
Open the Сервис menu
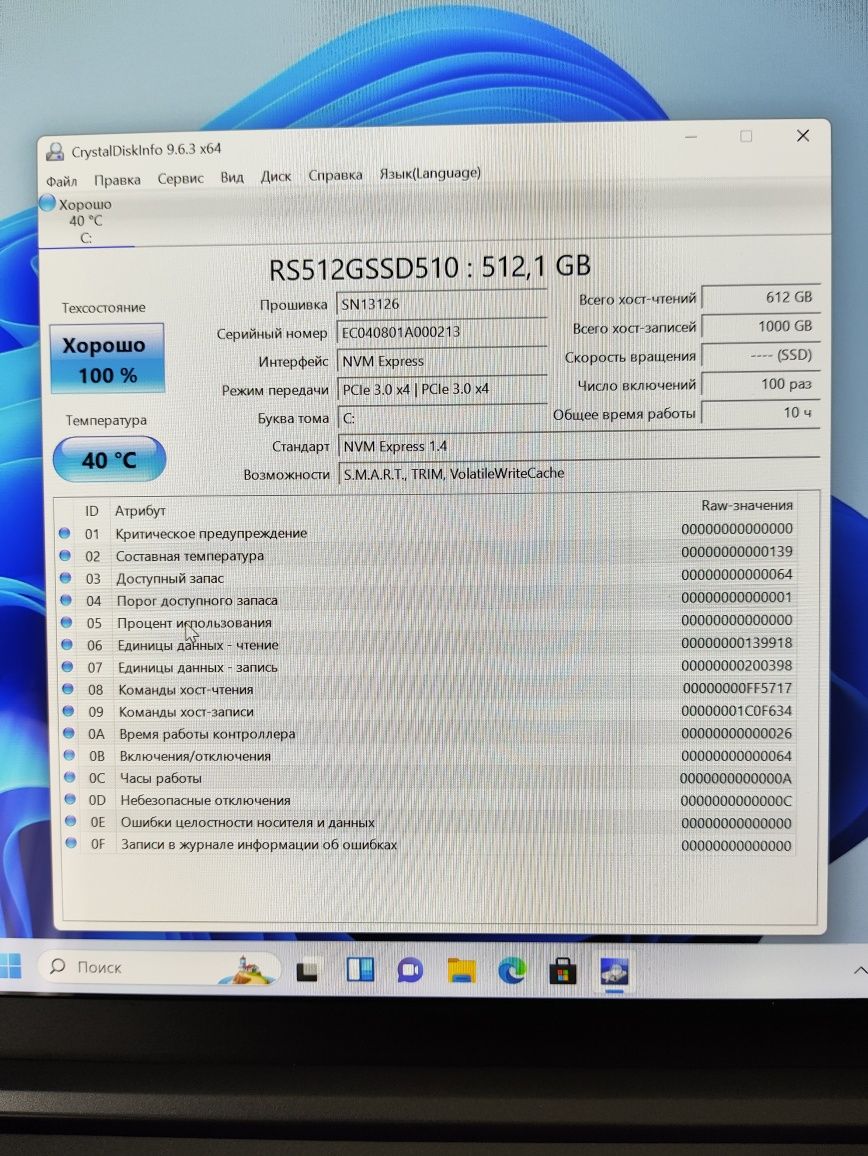181,178
